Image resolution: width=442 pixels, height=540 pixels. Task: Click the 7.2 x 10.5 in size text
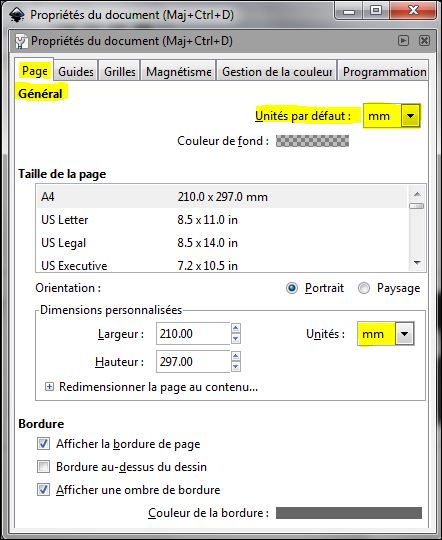tap(207, 266)
